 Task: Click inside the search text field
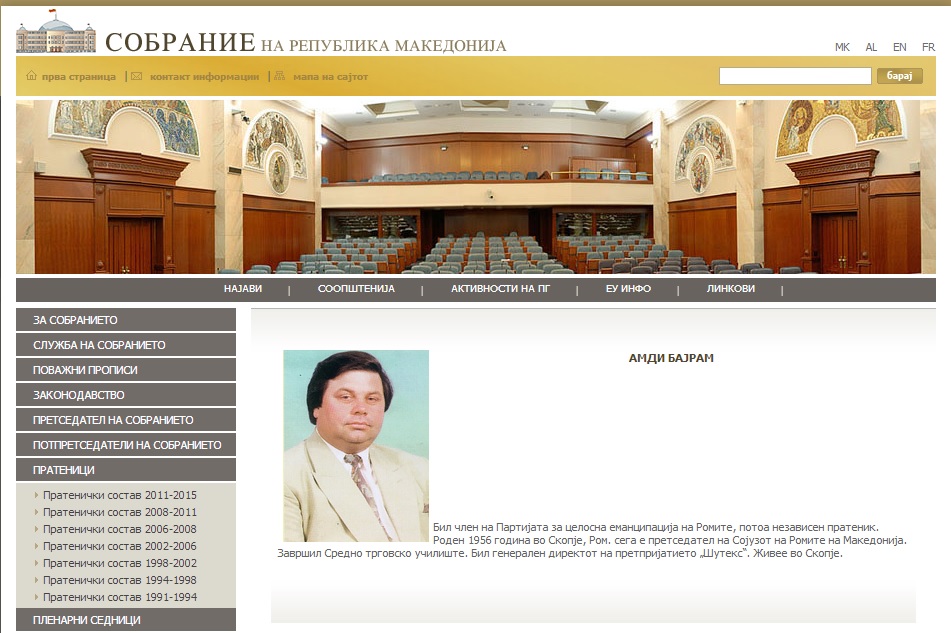tap(795, 76)
